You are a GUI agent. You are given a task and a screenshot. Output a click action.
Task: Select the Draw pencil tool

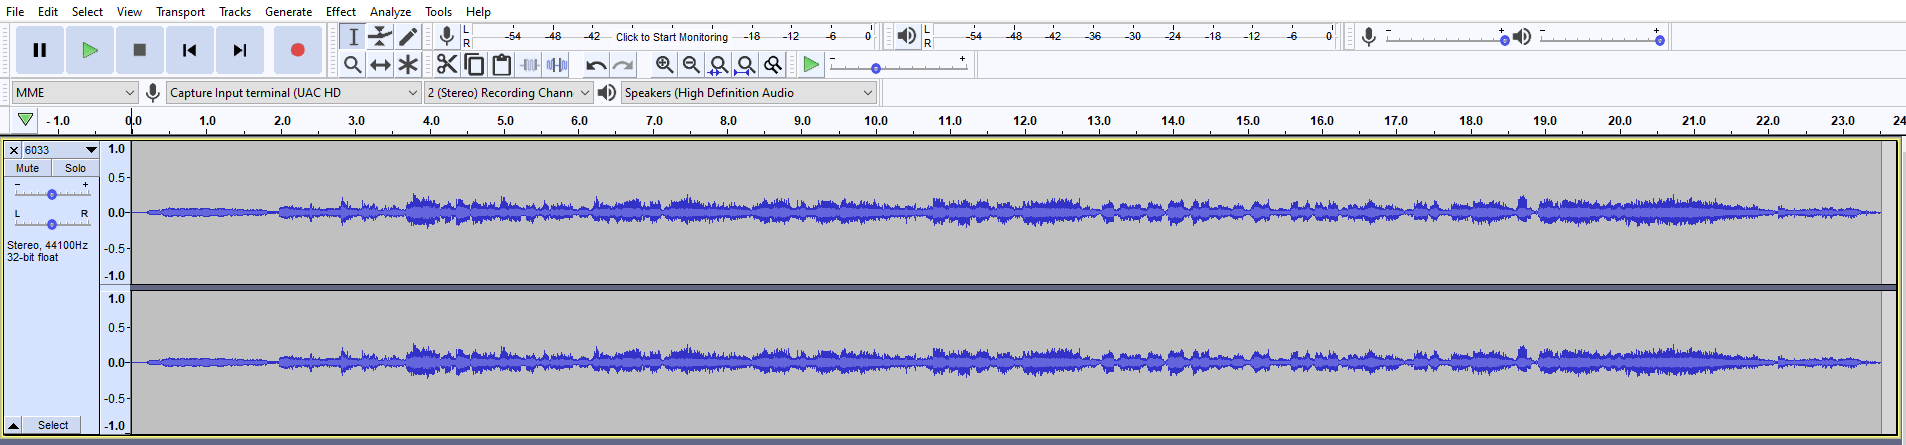point(408,37)
